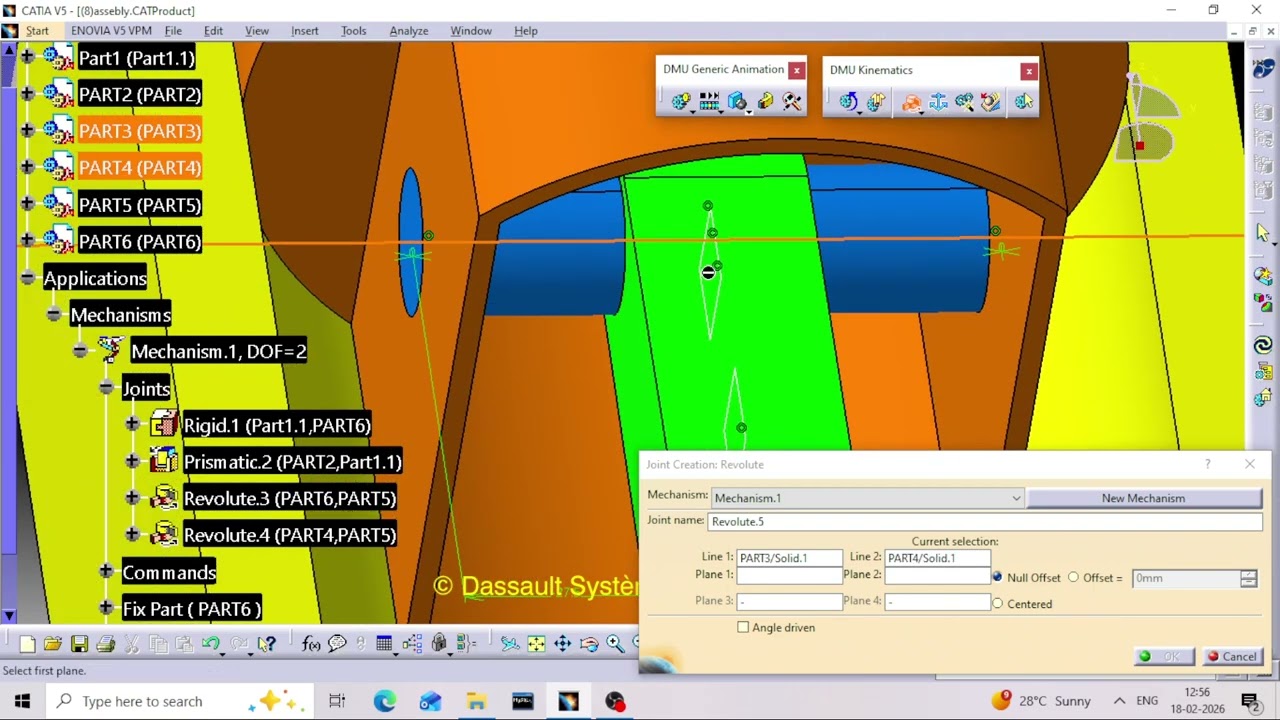Click the New file icon in bottom toolbar
Screen dimensions: 1280x720
[x=27, y=644]
